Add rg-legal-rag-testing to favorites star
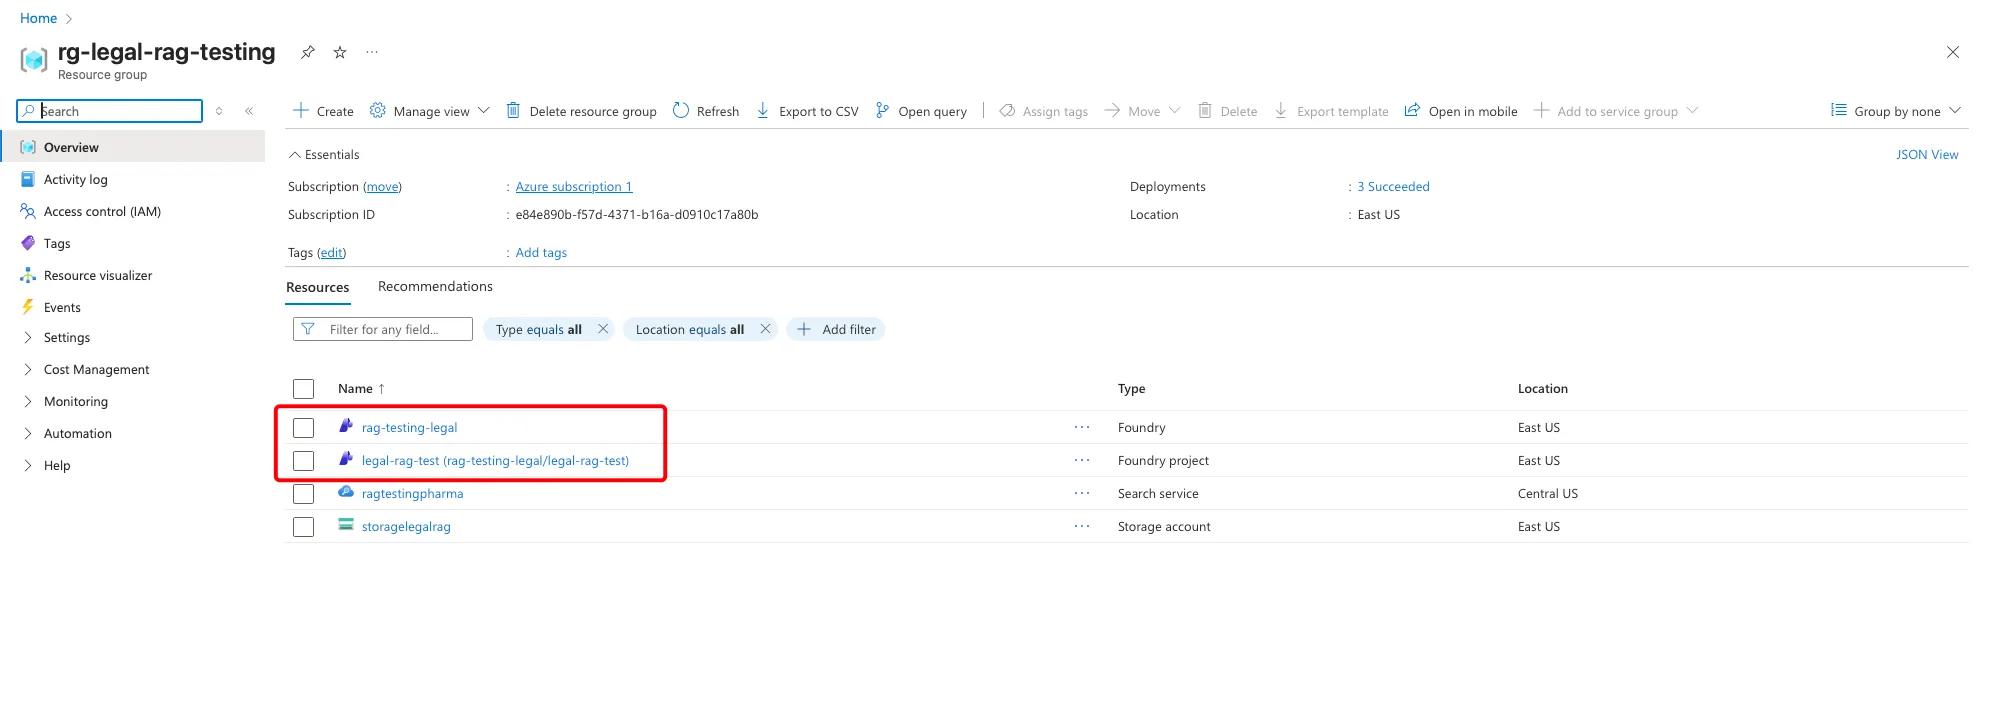1989x702 pixels. 340,52
